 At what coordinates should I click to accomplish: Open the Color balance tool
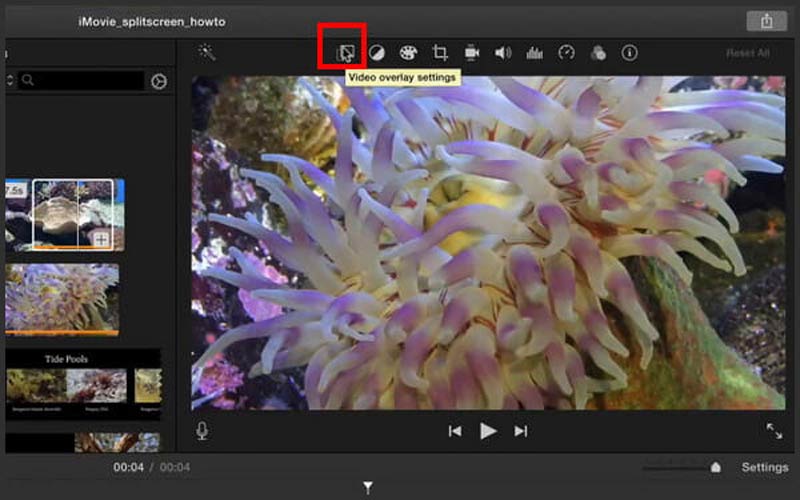(x=377, y=53)
